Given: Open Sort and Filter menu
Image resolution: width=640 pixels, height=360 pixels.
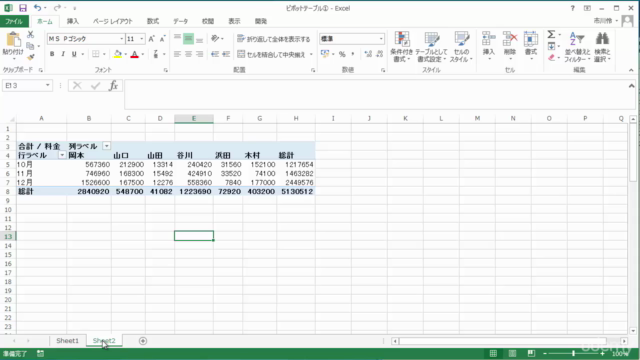Looking at the screenshot, I should coord(577,47).
